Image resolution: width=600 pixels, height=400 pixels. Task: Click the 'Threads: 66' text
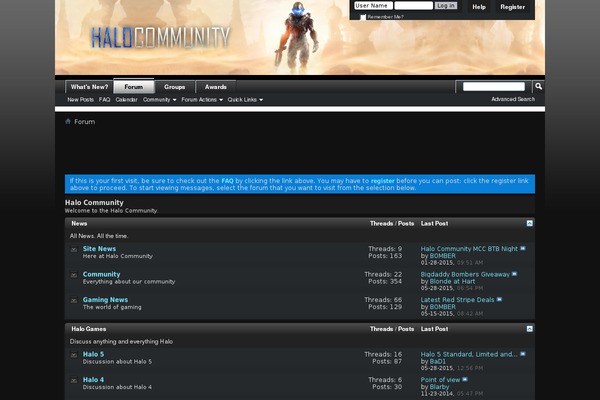pyautogui.click(x=383, y=300)
